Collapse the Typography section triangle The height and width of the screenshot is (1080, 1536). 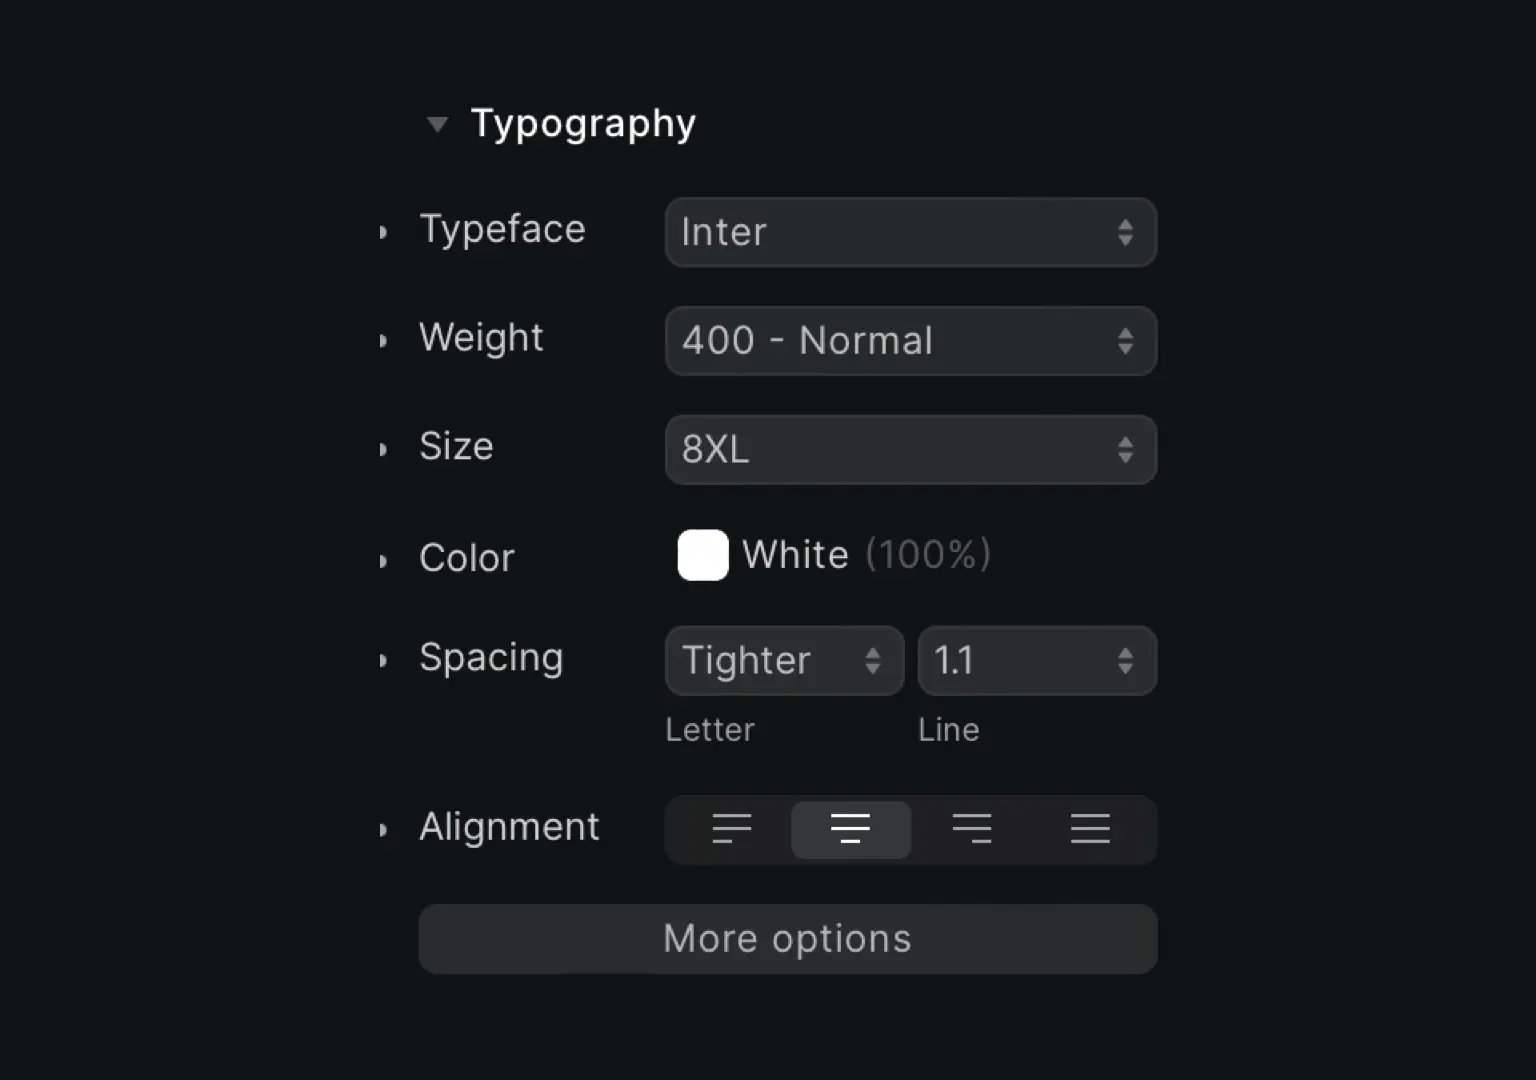(x=437, y=125)
